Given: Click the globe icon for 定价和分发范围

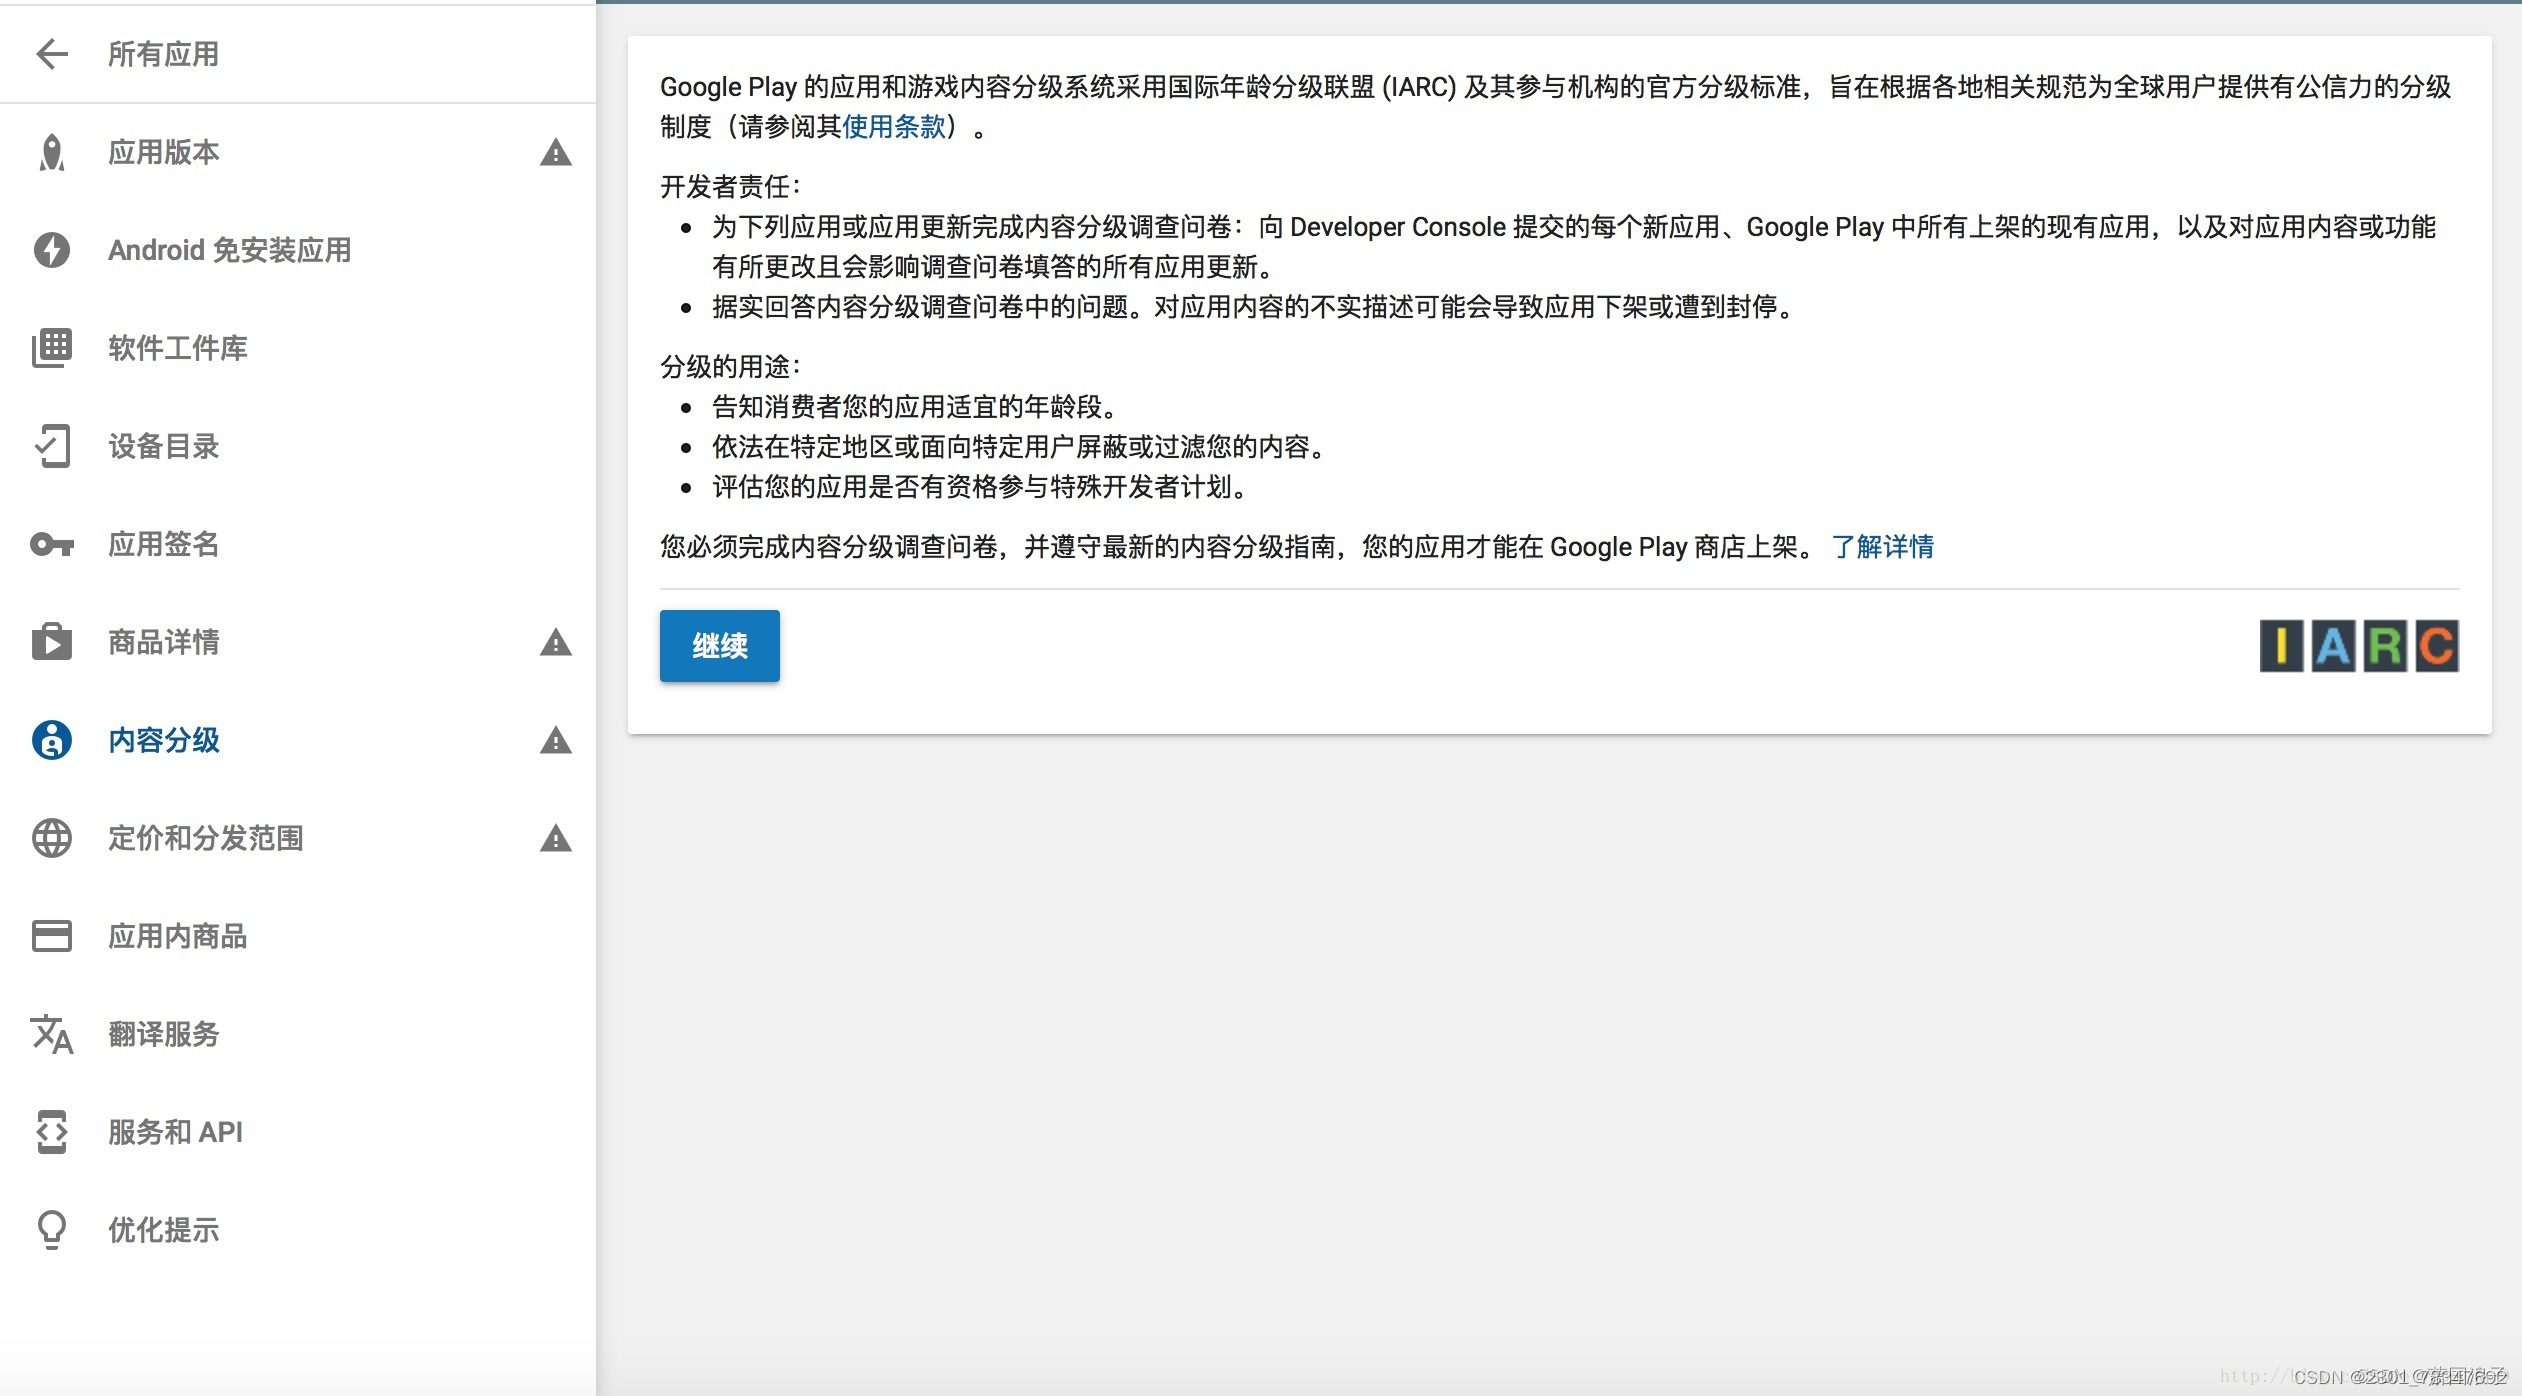Looking at the screenshot, I should tap(51, 838).
